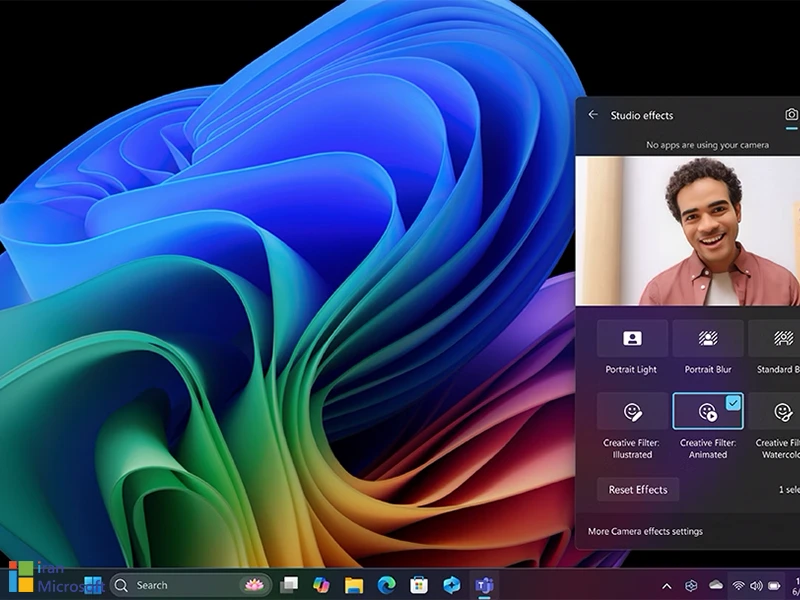Open the camera tab icon in Studio effects

pos(791,114)
